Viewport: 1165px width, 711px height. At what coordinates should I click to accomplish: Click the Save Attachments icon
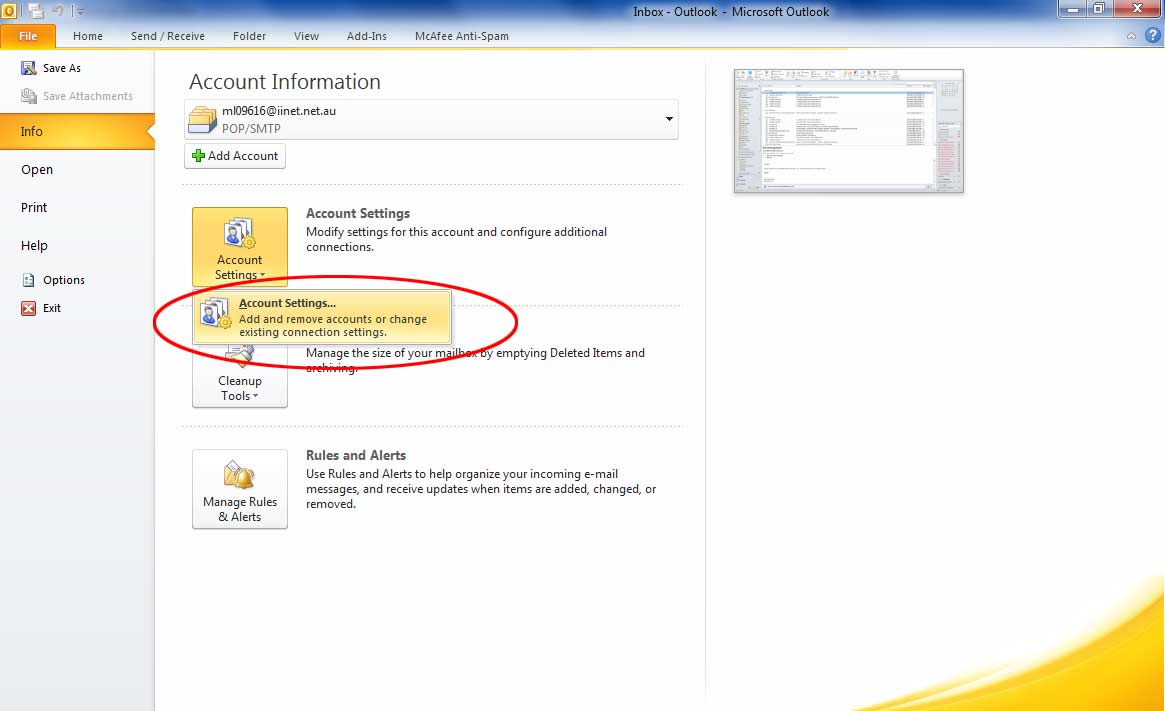[x=29, y=96]
